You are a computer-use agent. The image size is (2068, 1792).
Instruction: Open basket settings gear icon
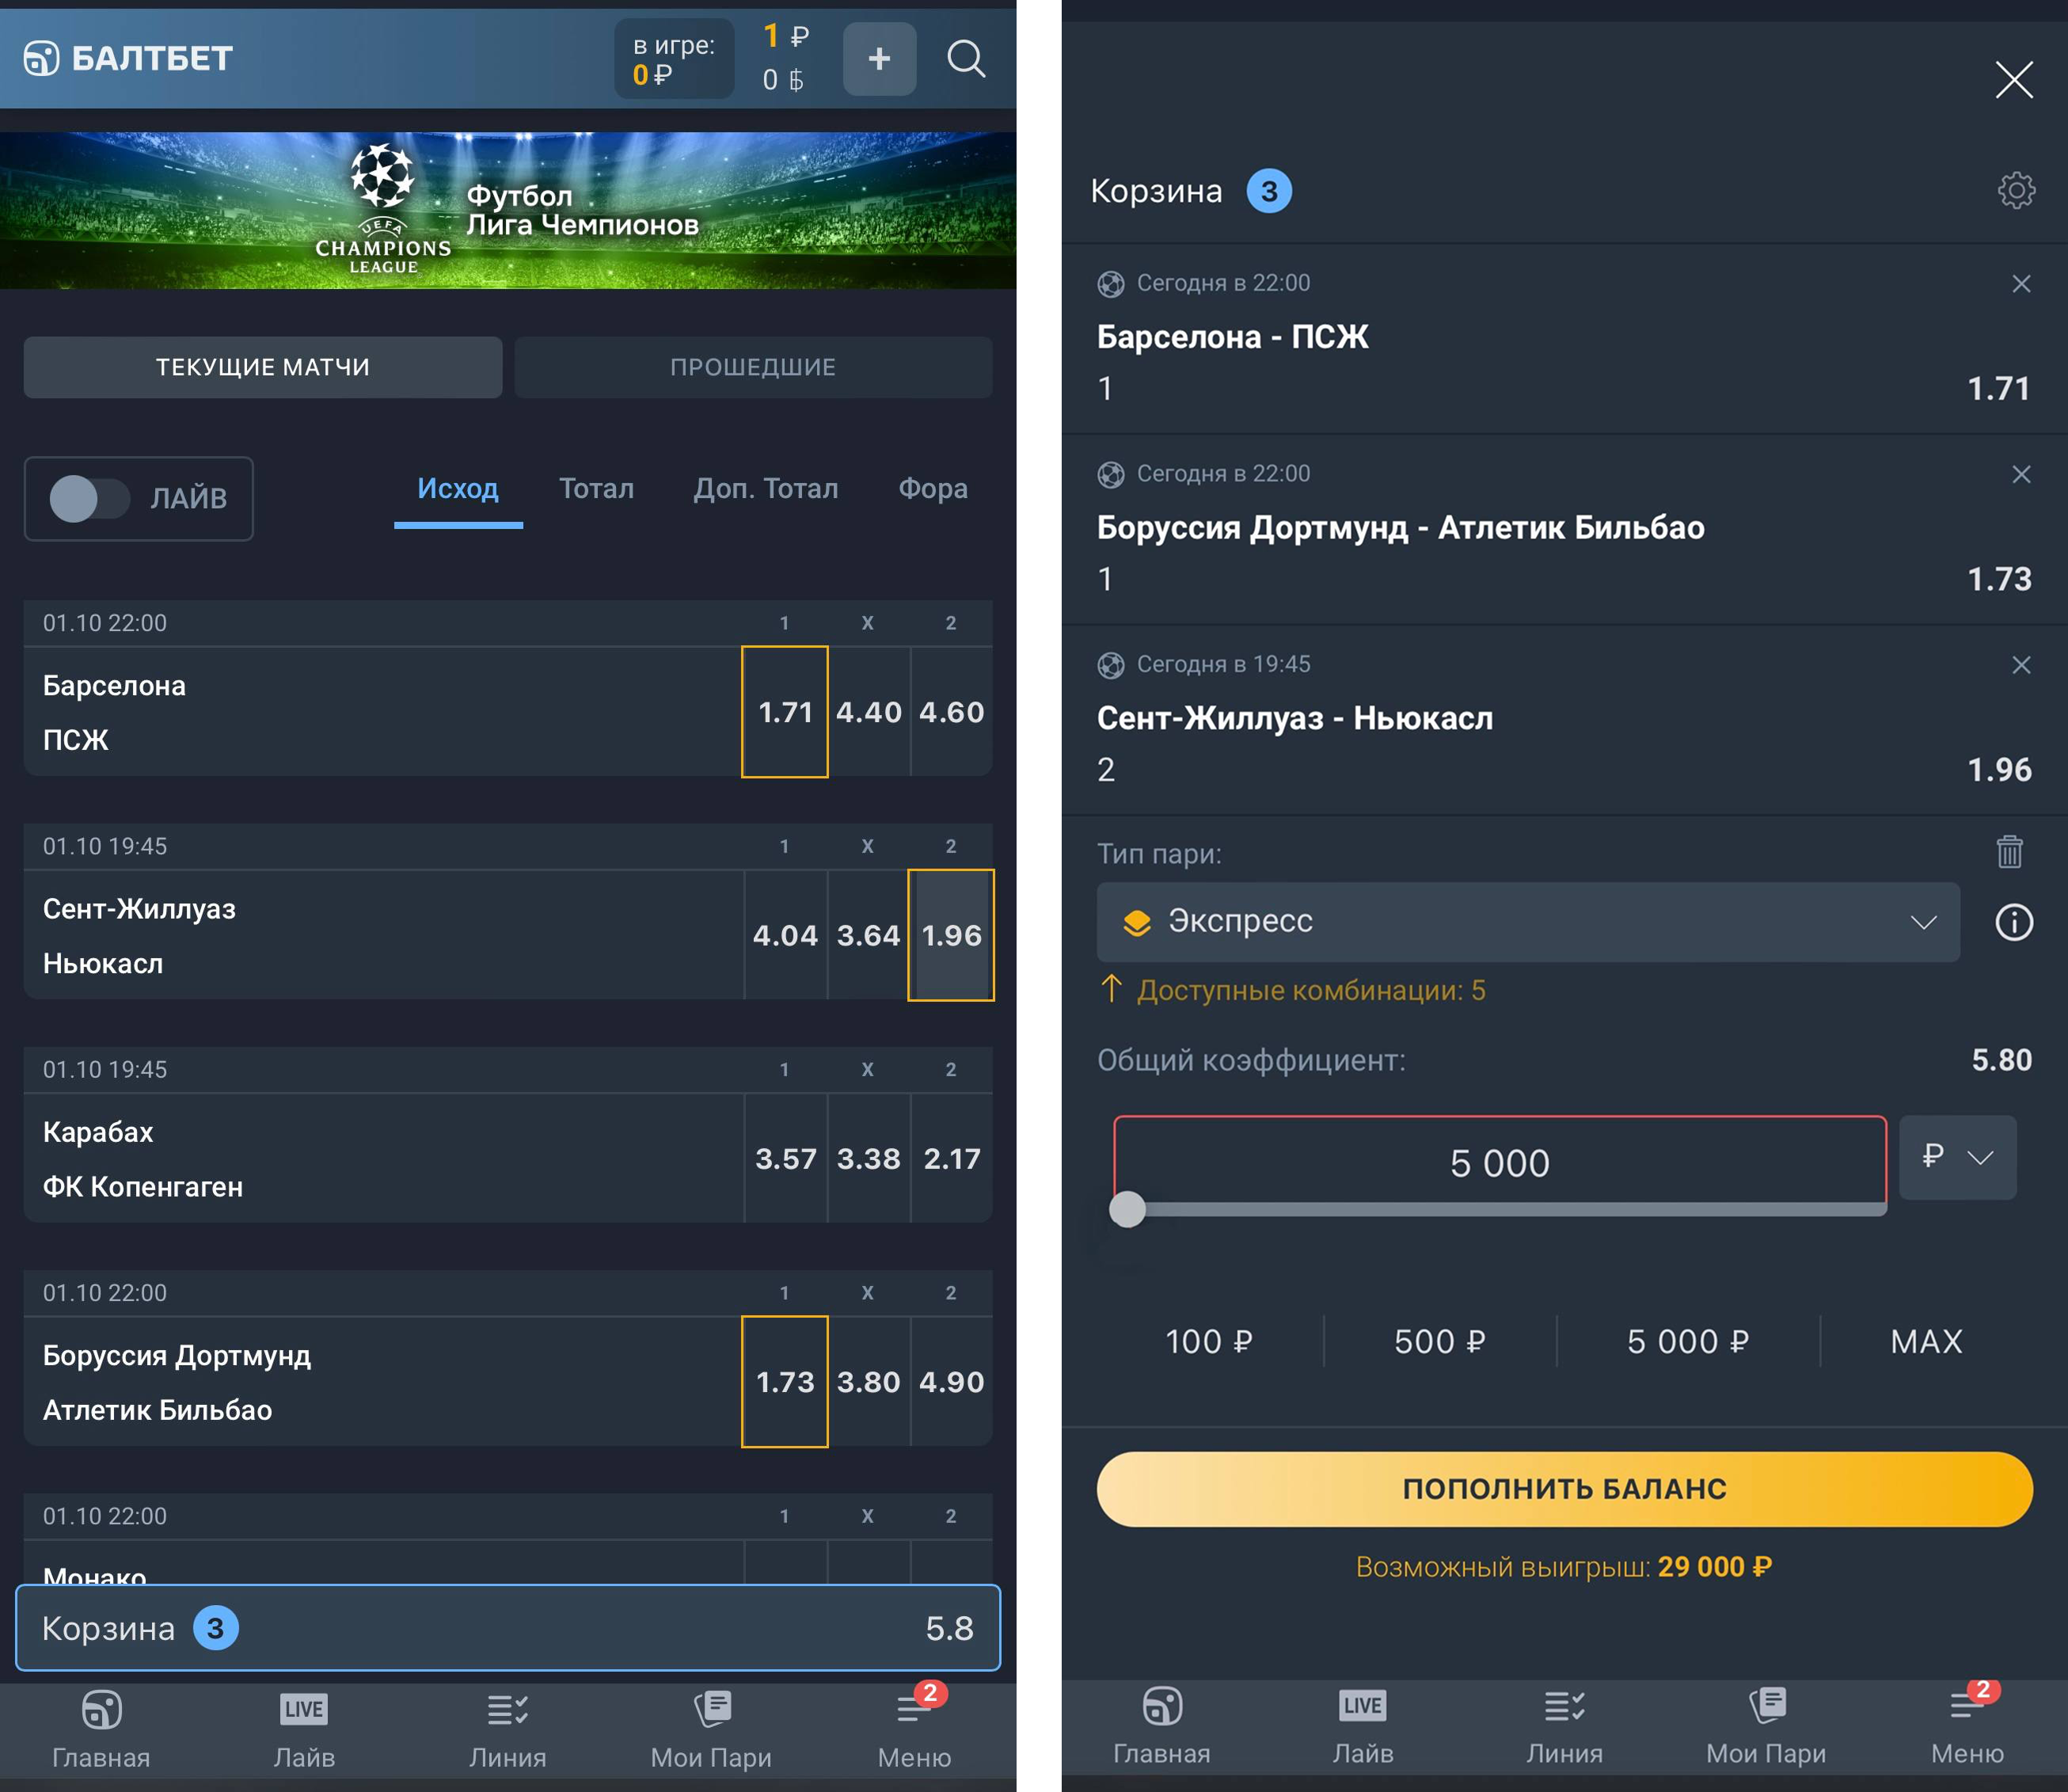2015,190
